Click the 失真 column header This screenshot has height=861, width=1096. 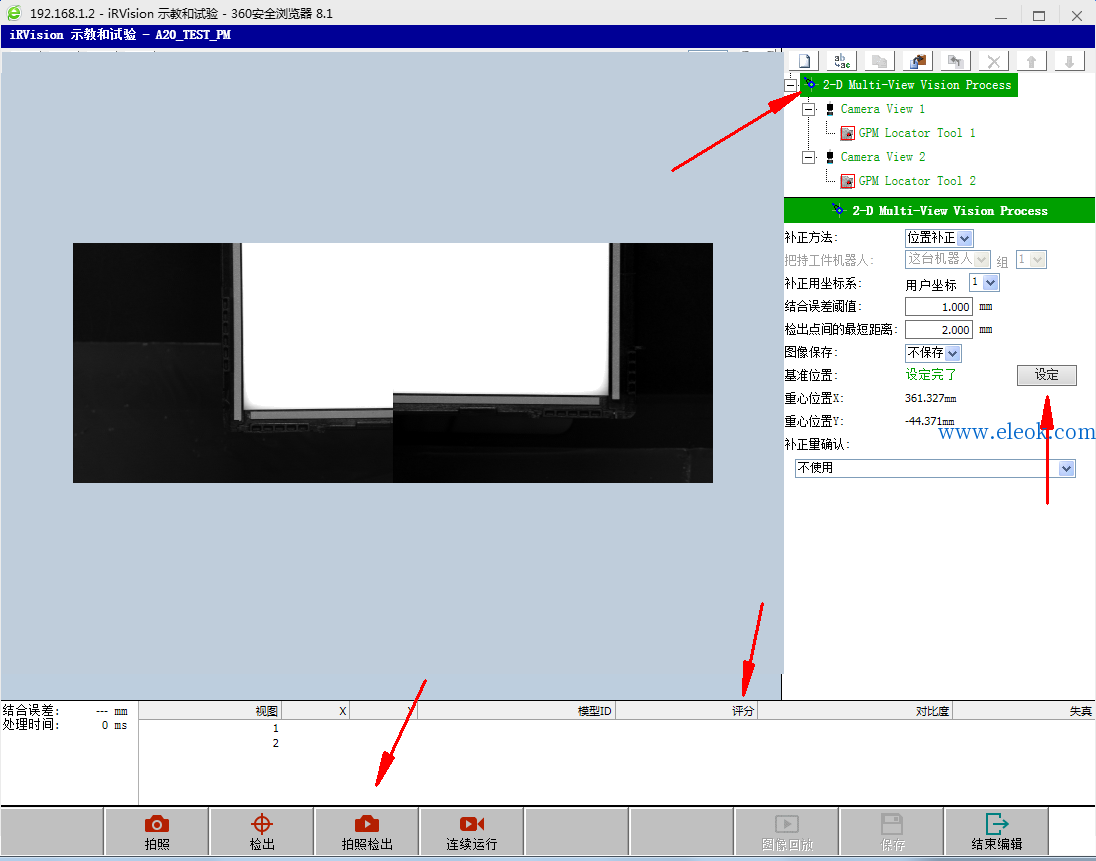[x=1024, y=711]
